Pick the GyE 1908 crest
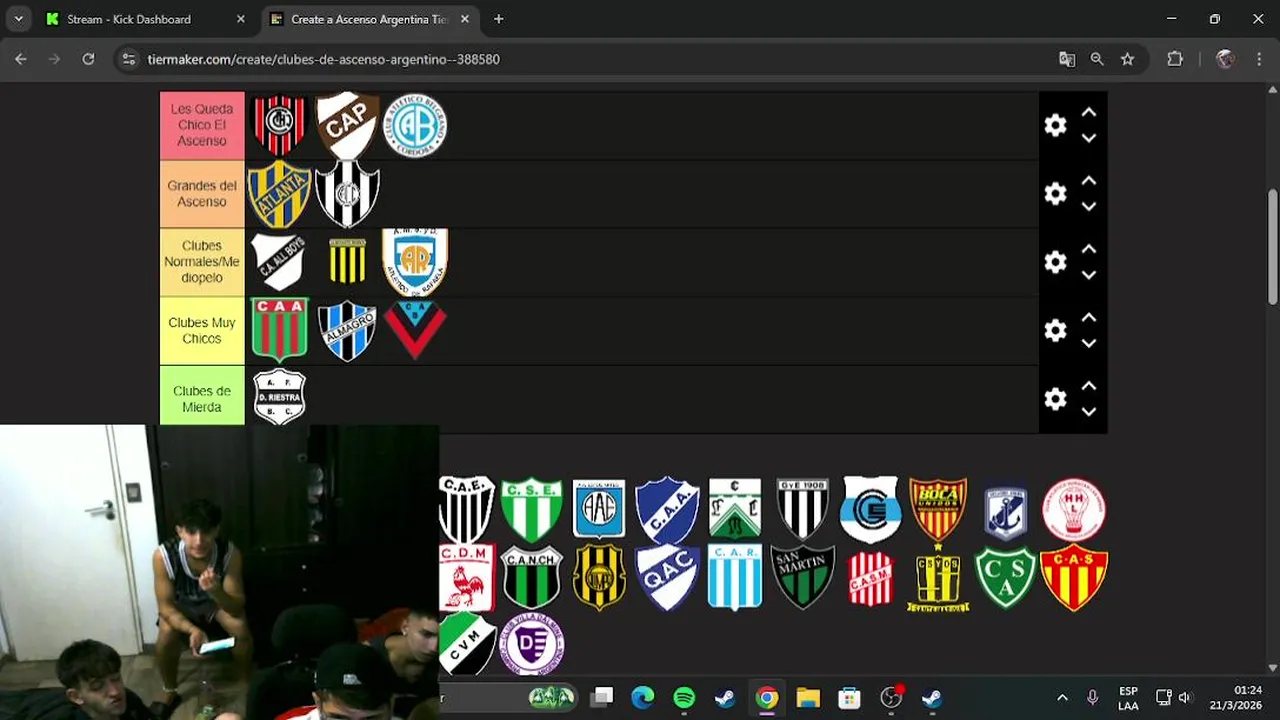 [x=803, y=509]
